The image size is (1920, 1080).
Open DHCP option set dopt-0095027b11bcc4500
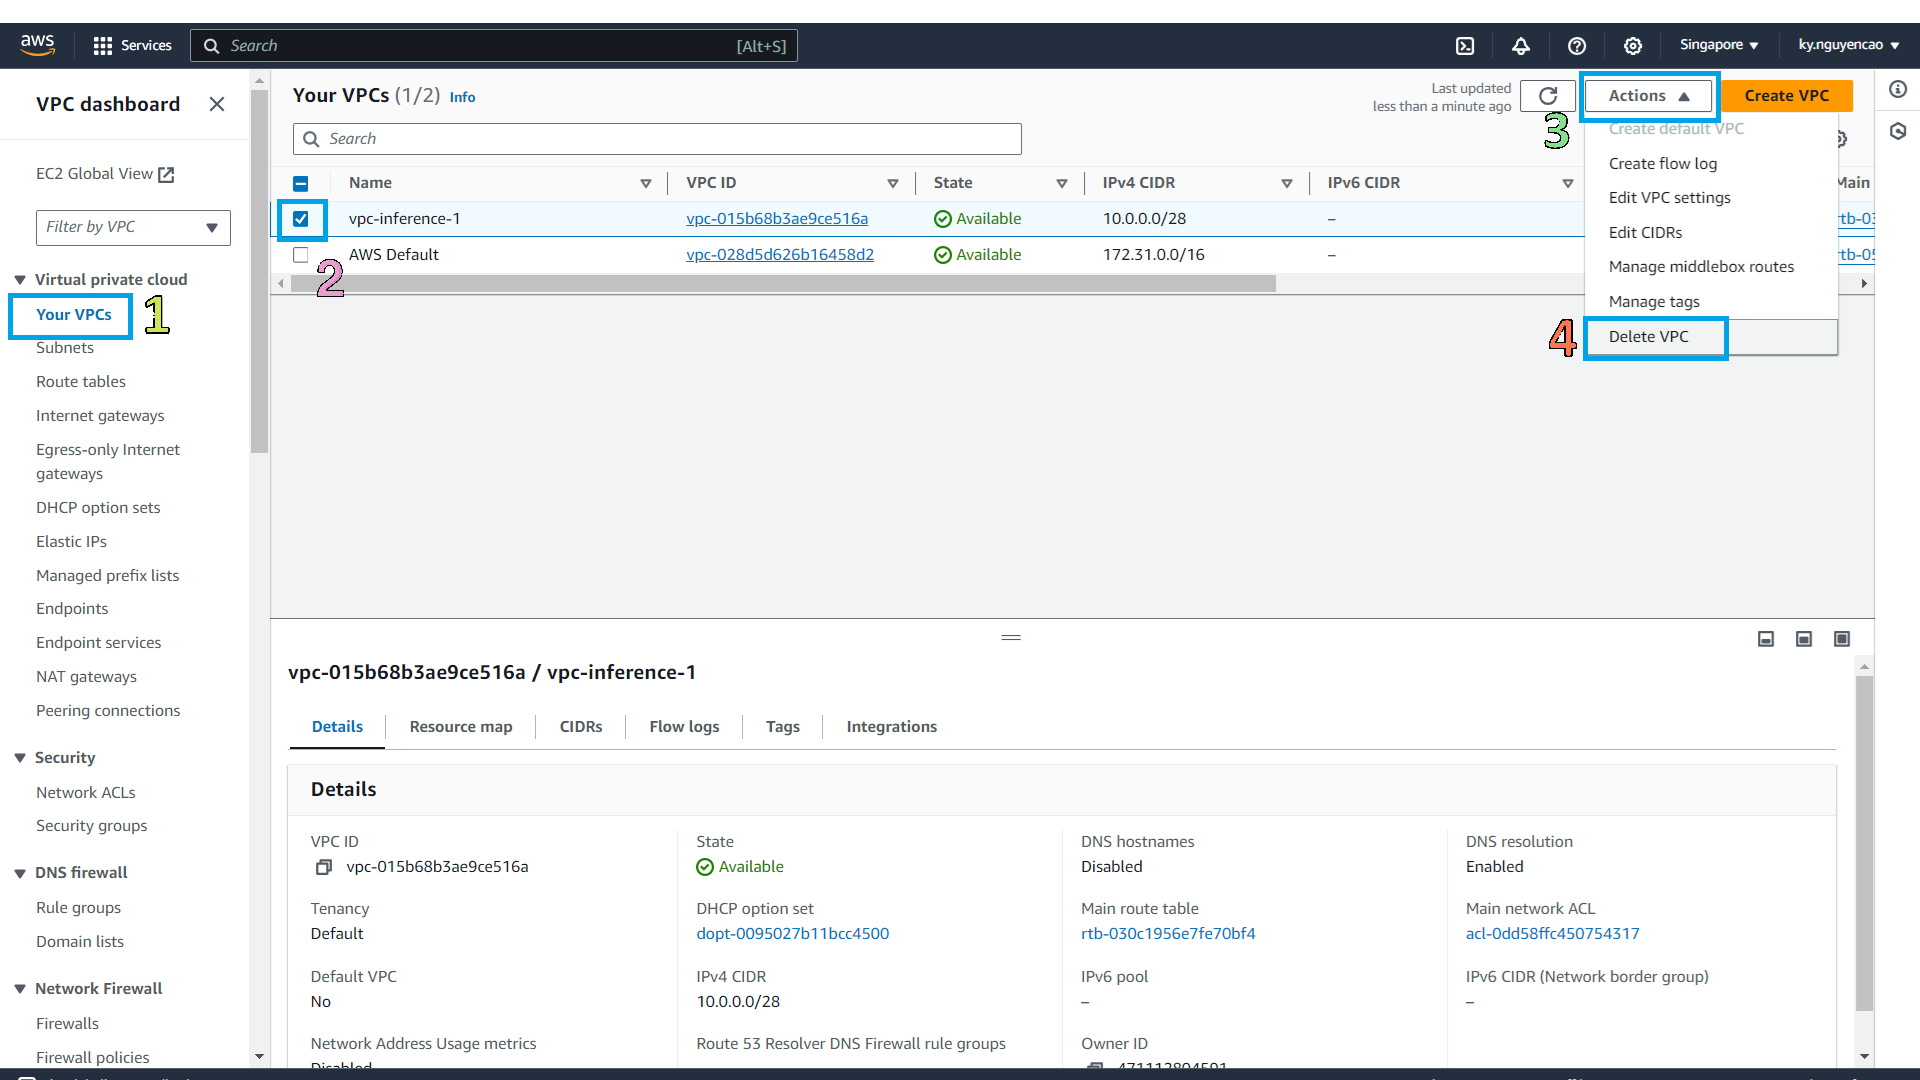793,934
